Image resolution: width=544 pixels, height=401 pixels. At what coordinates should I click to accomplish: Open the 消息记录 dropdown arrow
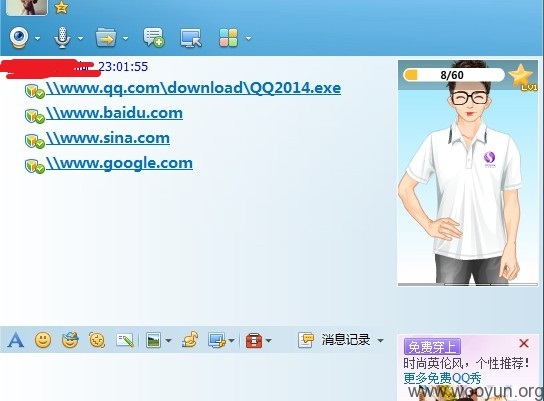(380, 341)
